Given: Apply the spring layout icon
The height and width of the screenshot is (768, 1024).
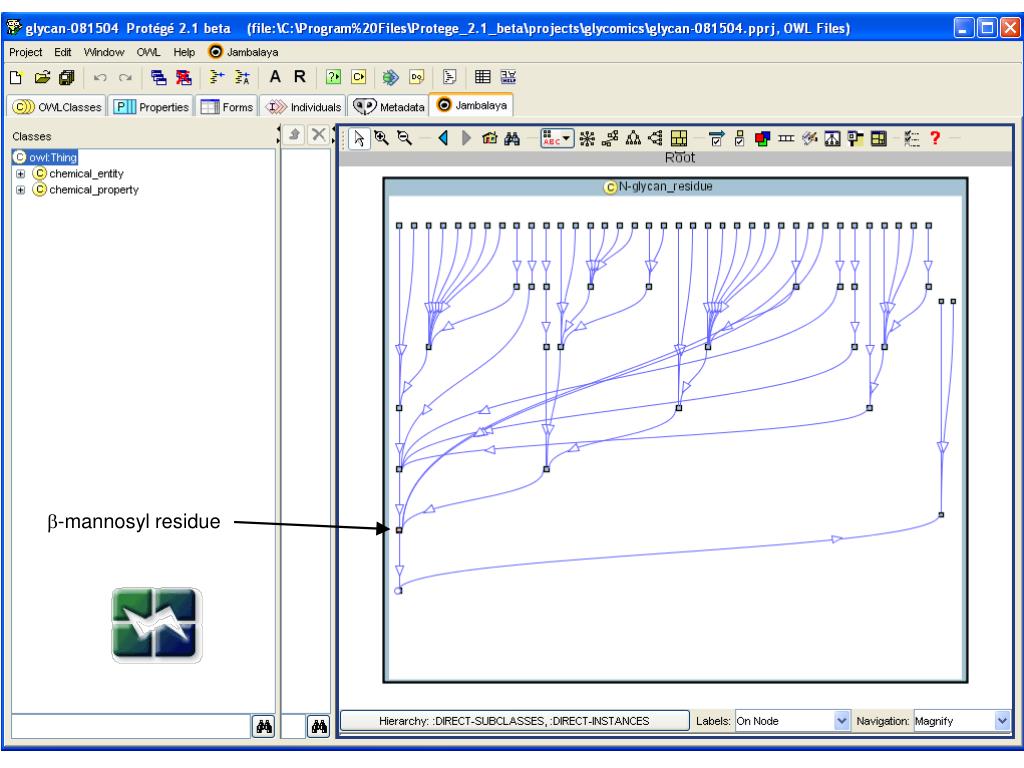Looking at the screenshot, I should tap(610, 138).
